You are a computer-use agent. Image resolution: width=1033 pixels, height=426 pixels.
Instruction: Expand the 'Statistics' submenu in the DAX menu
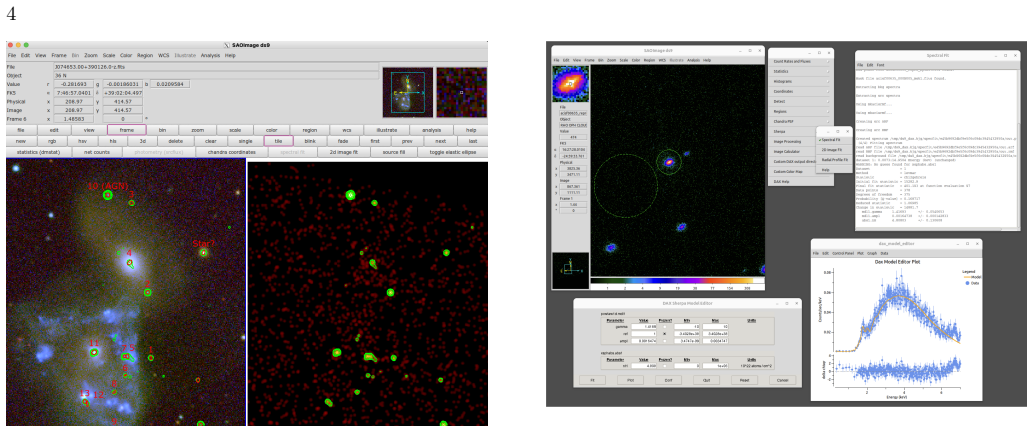(x=800, y=71)
